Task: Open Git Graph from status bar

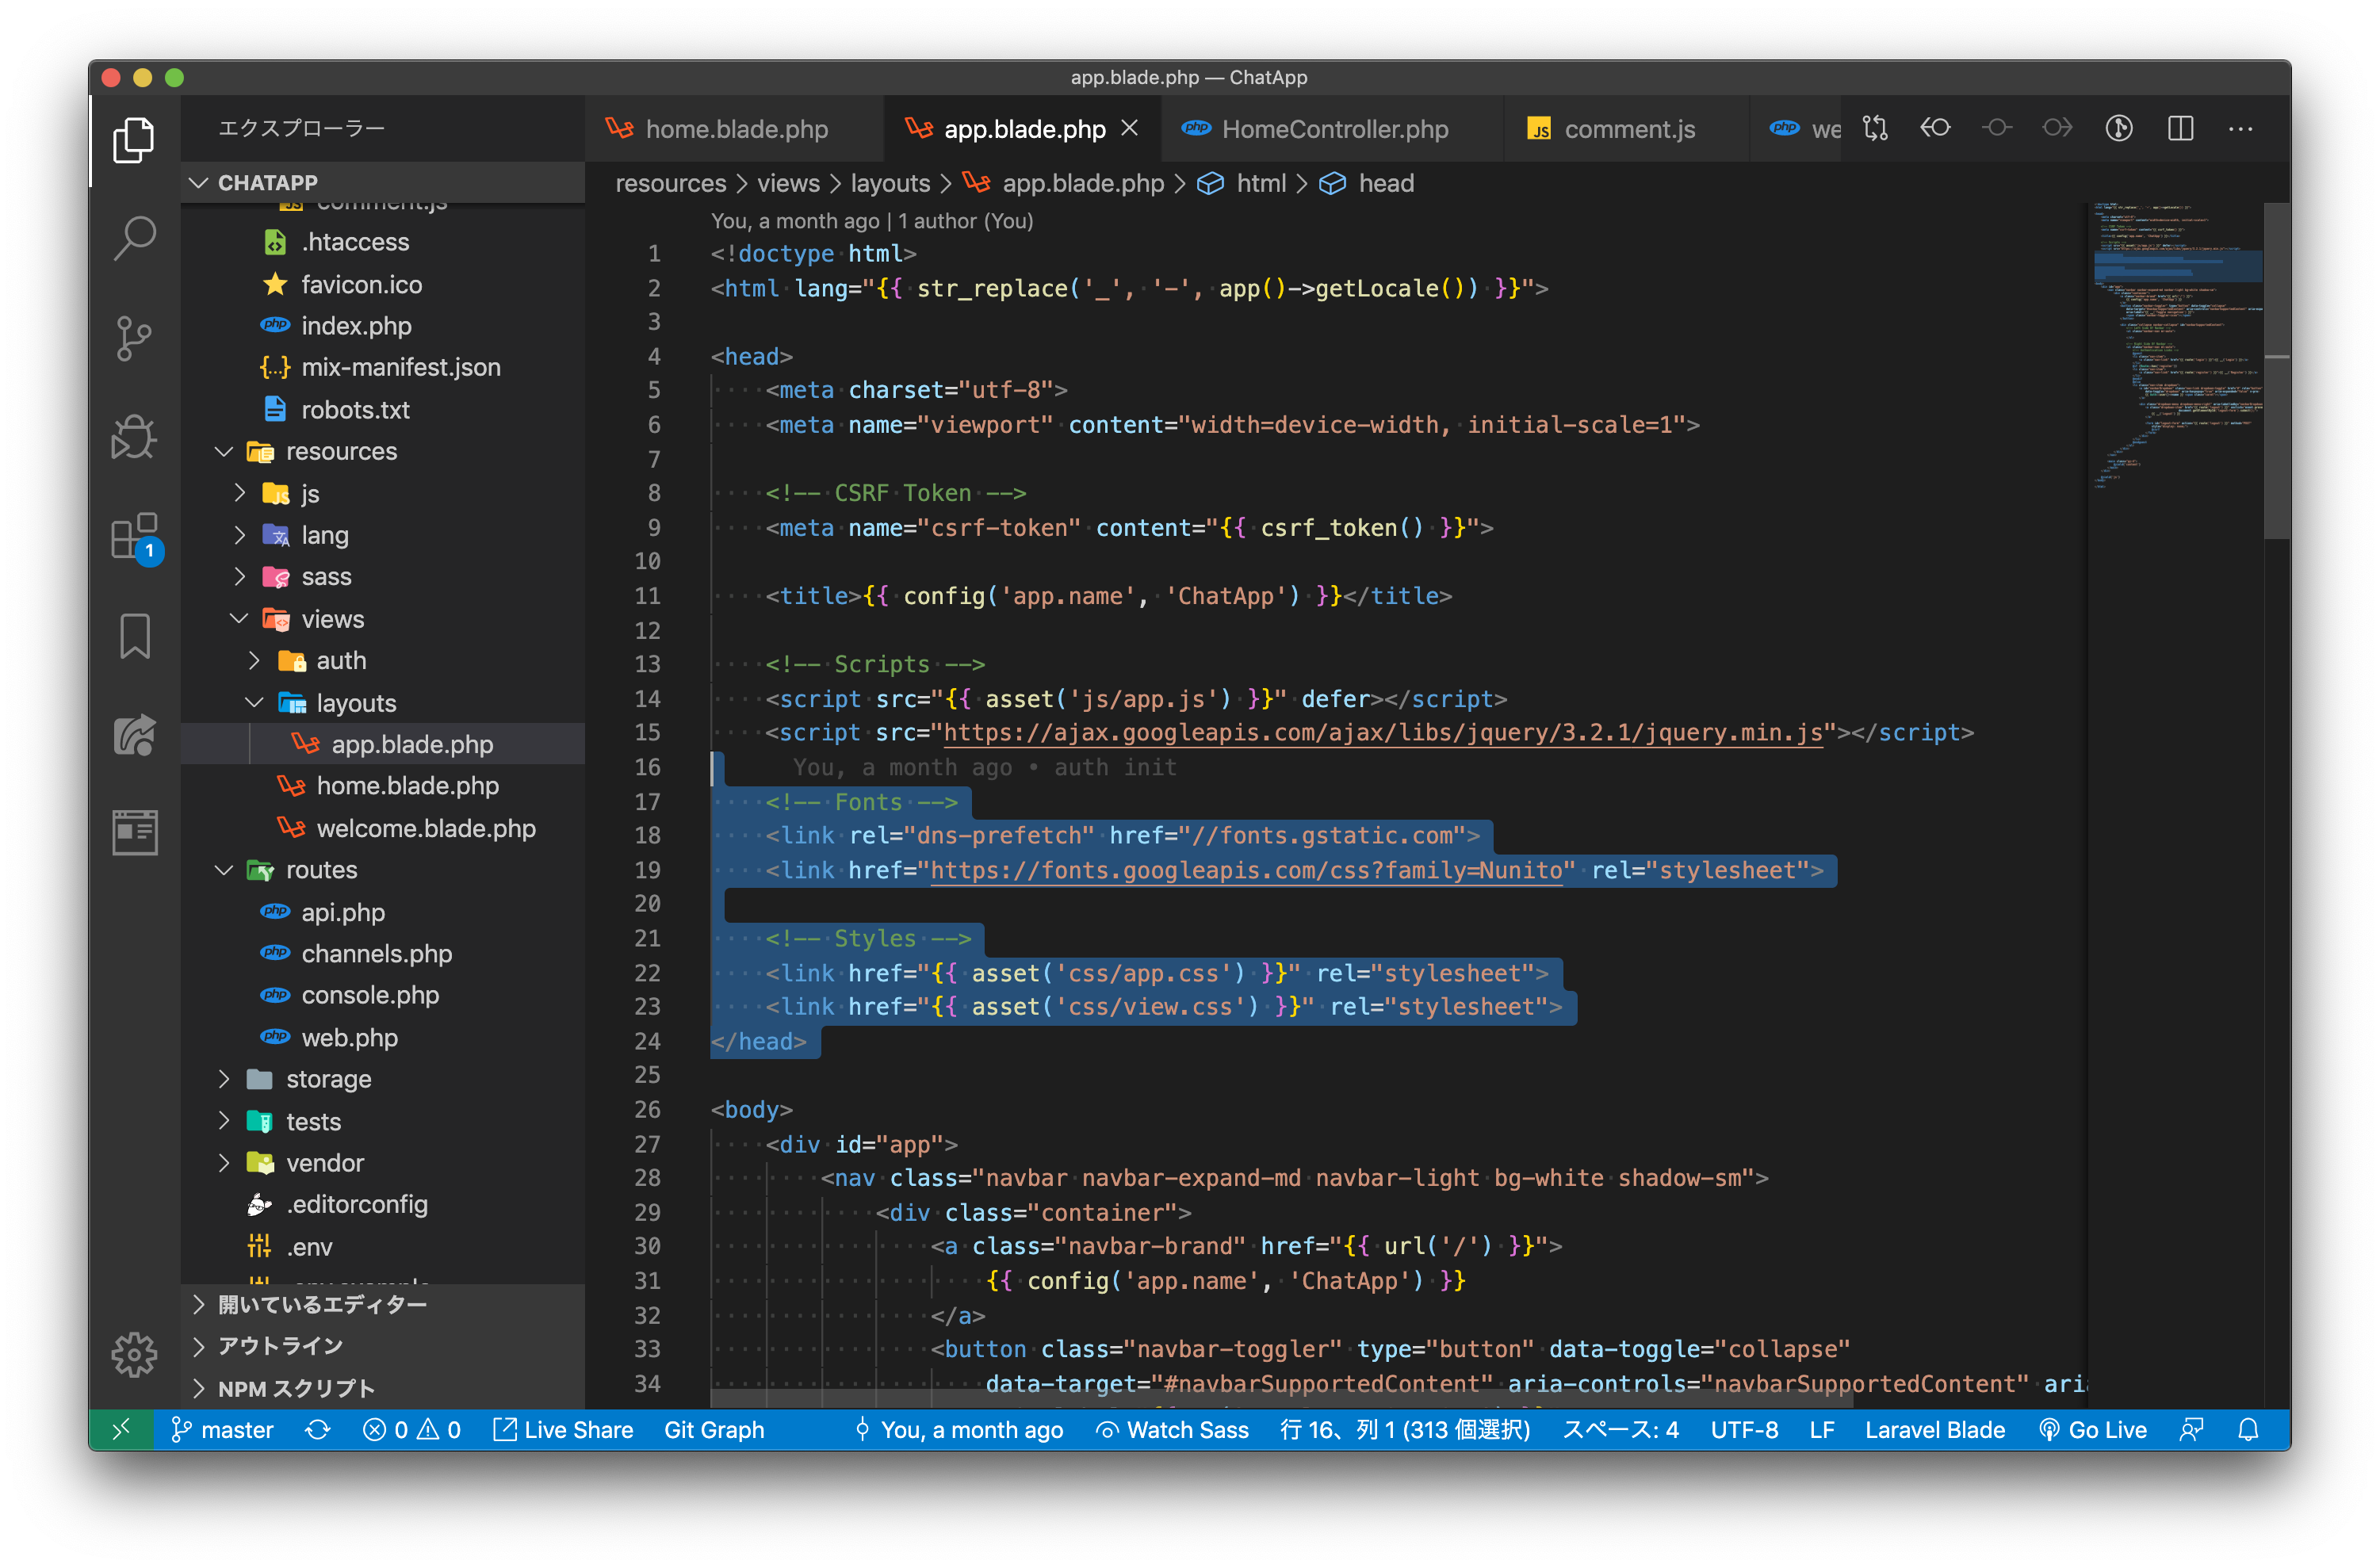Action: [x=714, y=1430]
